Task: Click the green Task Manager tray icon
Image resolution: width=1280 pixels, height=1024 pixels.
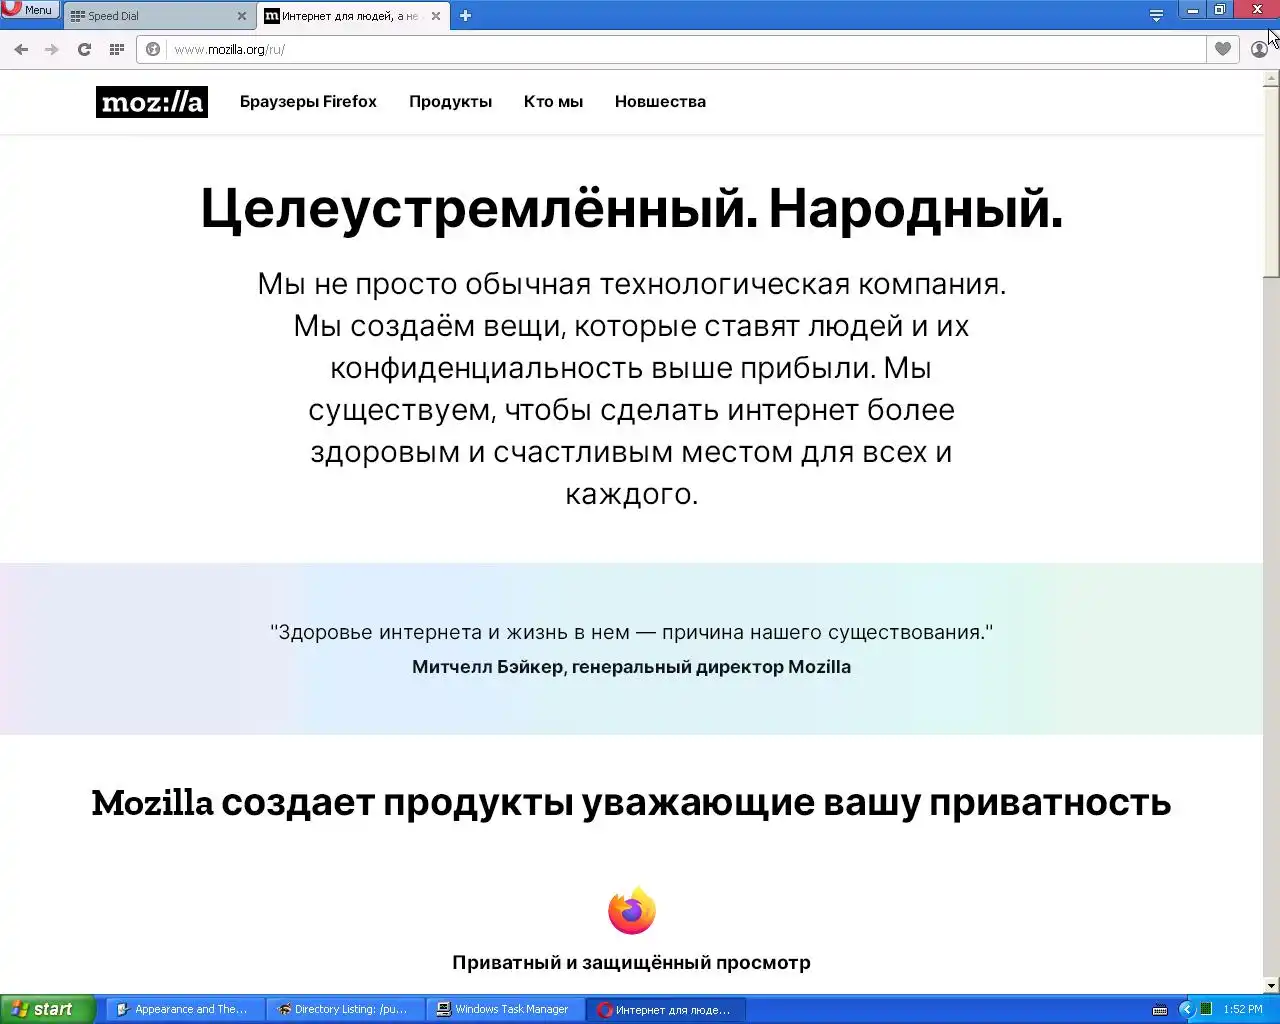Action: pyautogui.click(x=1206, y=1010)
